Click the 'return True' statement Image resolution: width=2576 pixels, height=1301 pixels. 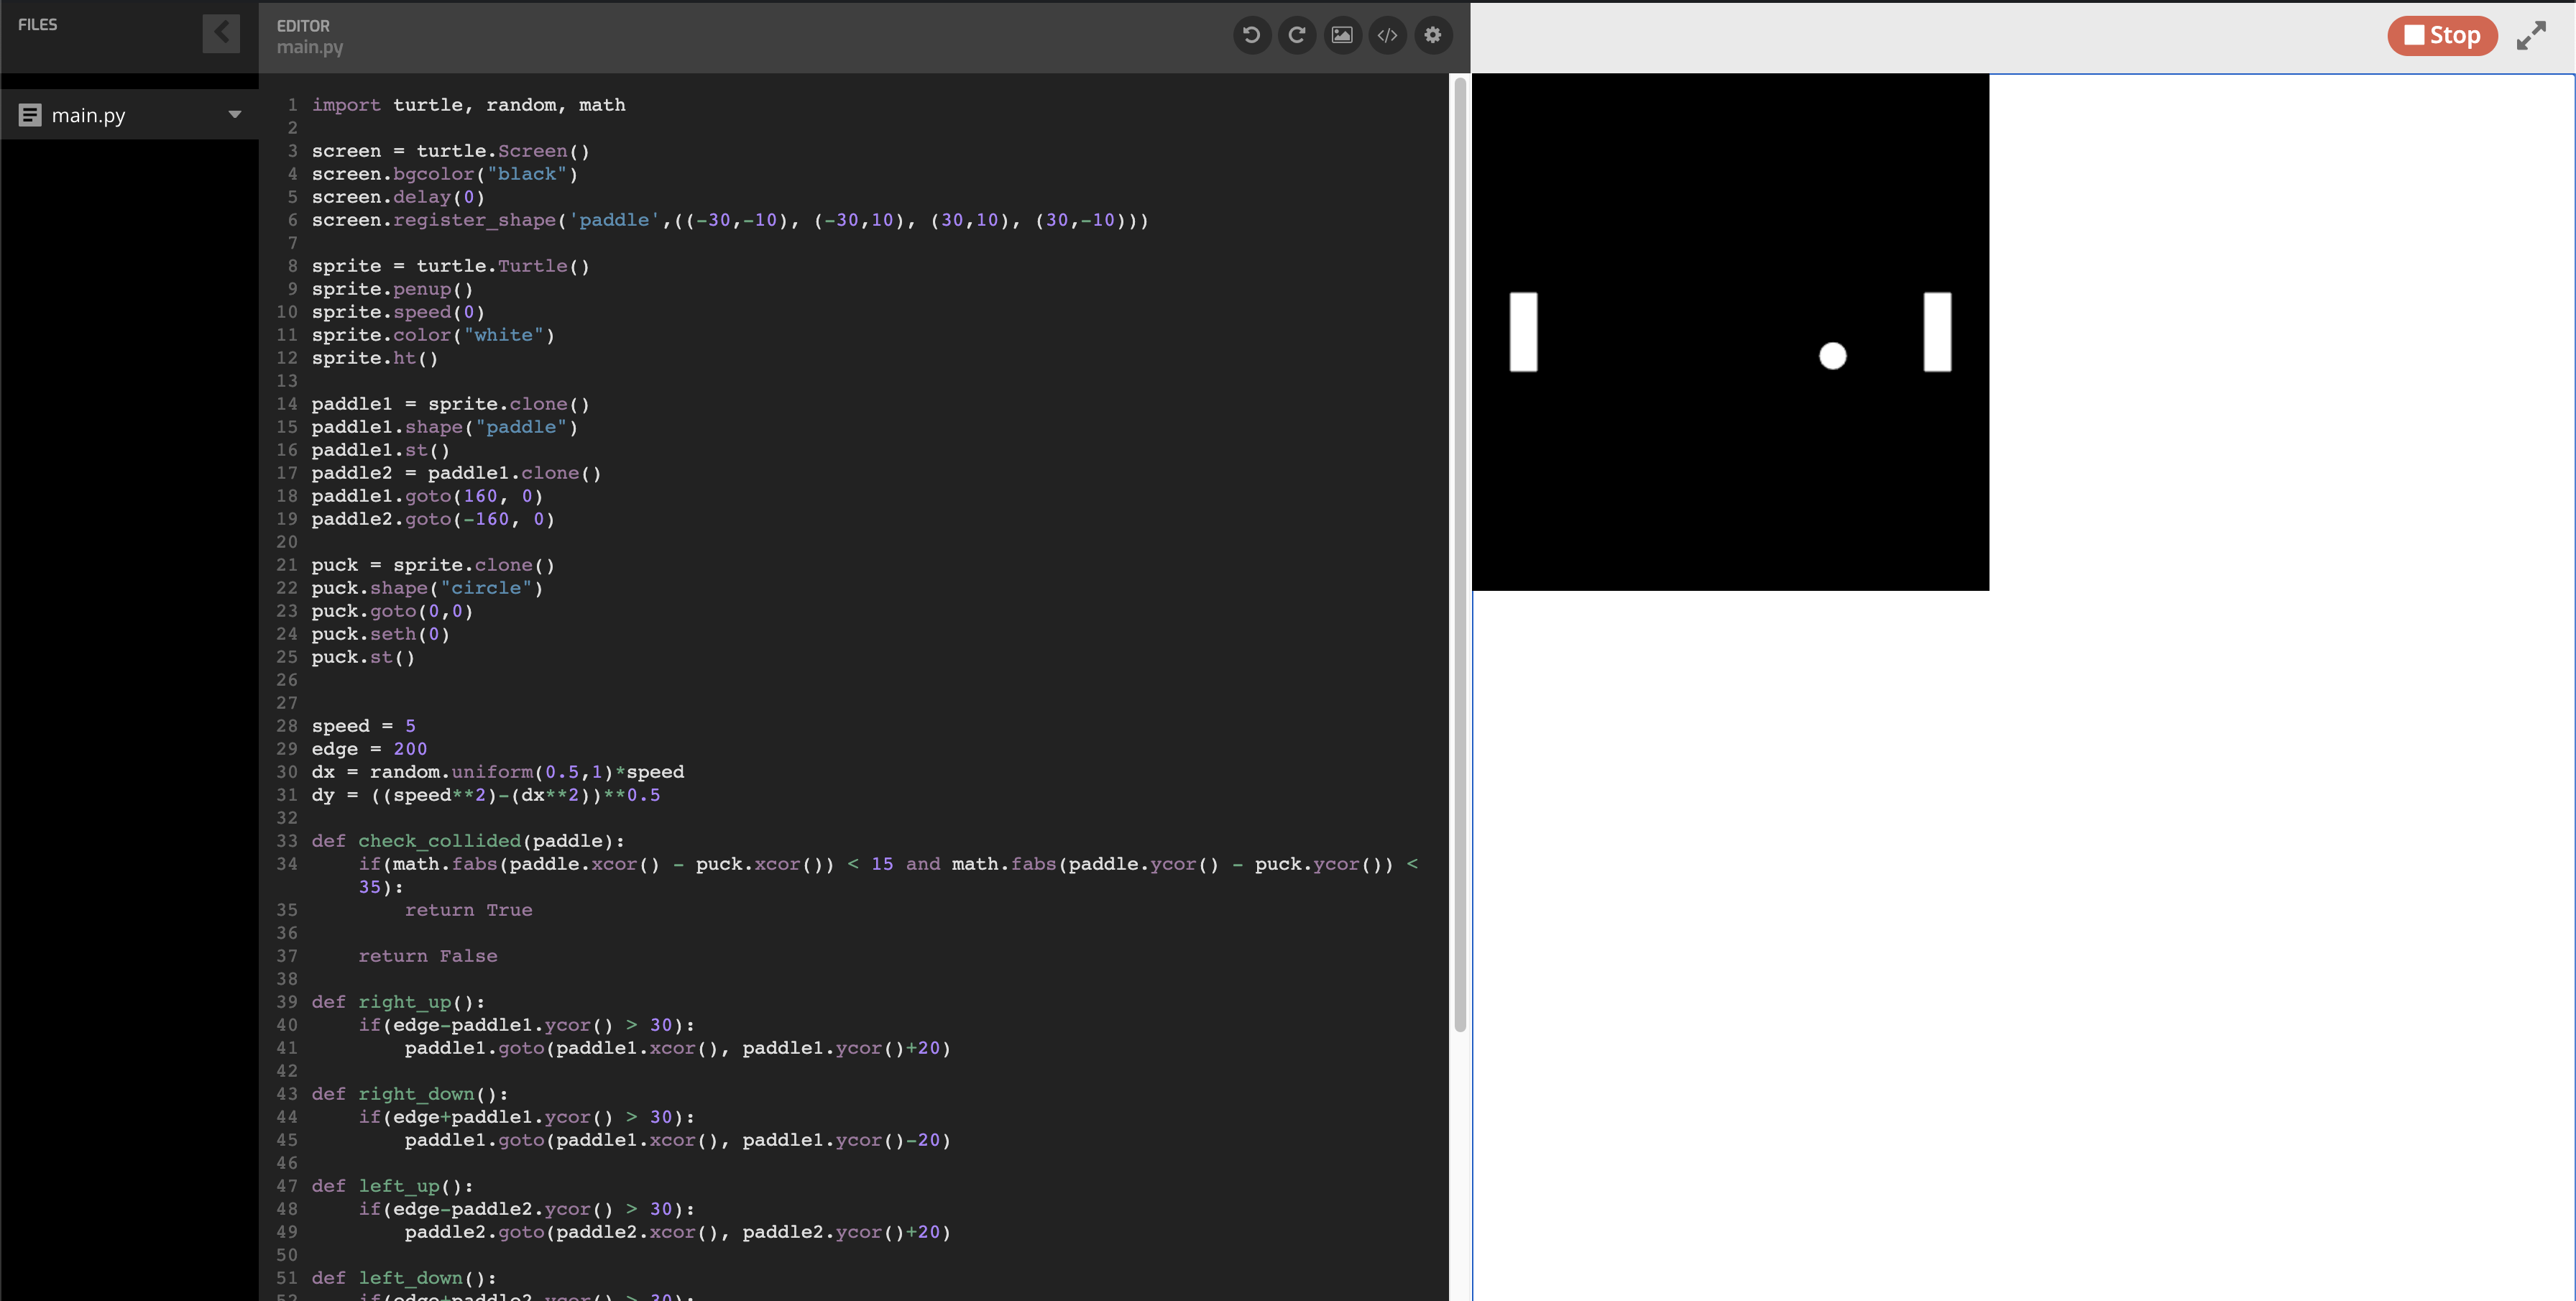[x=468, y=910]
